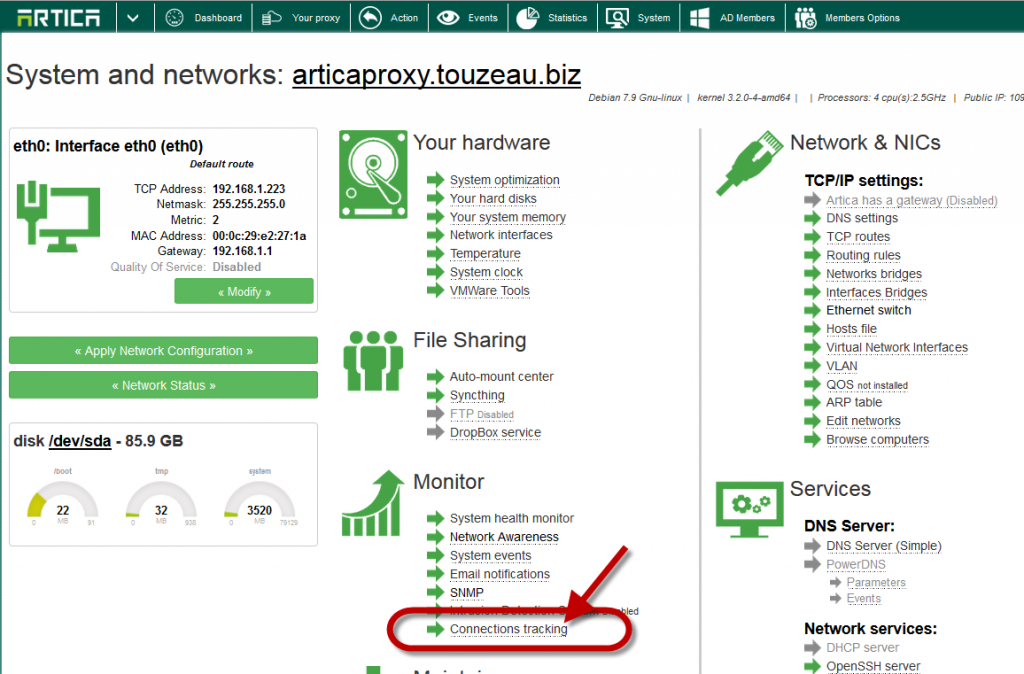1024x674 pixels.
Task: Open Network Awareness link
Action: pyautogui.click(x=504, y=537)
